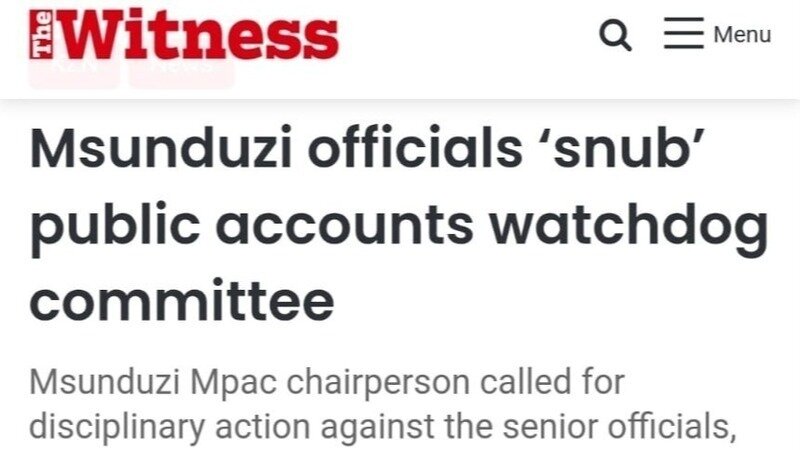Click the faded pink button under the logo's left side
800x450 pixels.
tap(72, 72)
